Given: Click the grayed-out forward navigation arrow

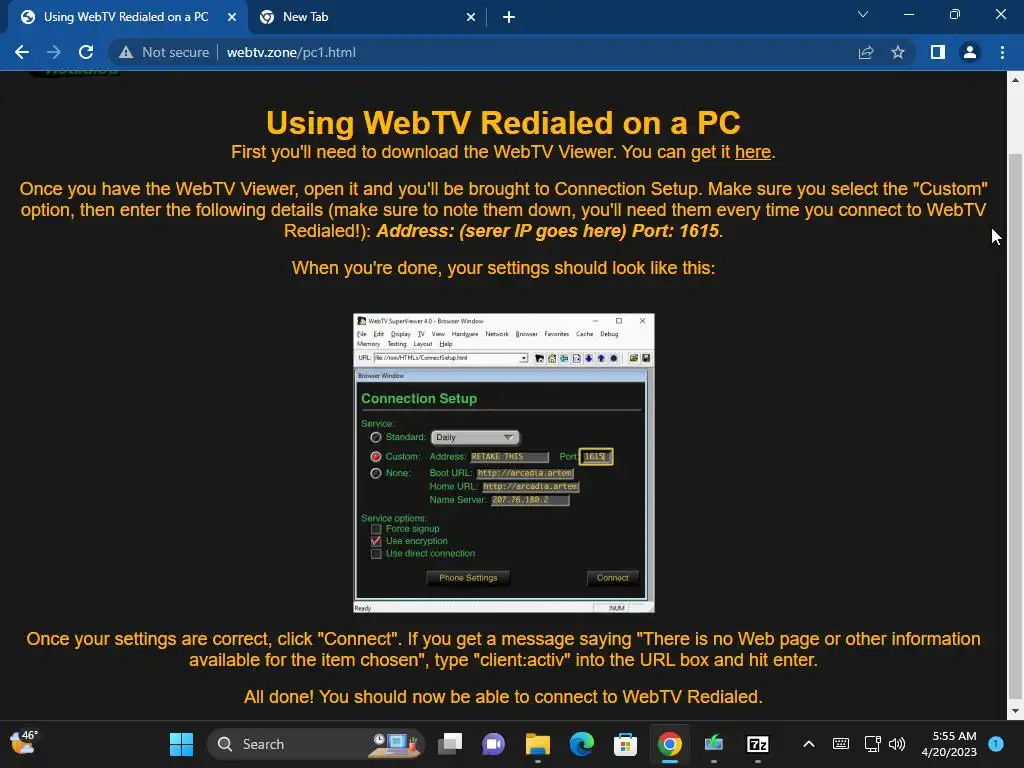Looking at the screenshot, I should coord(54,52).
